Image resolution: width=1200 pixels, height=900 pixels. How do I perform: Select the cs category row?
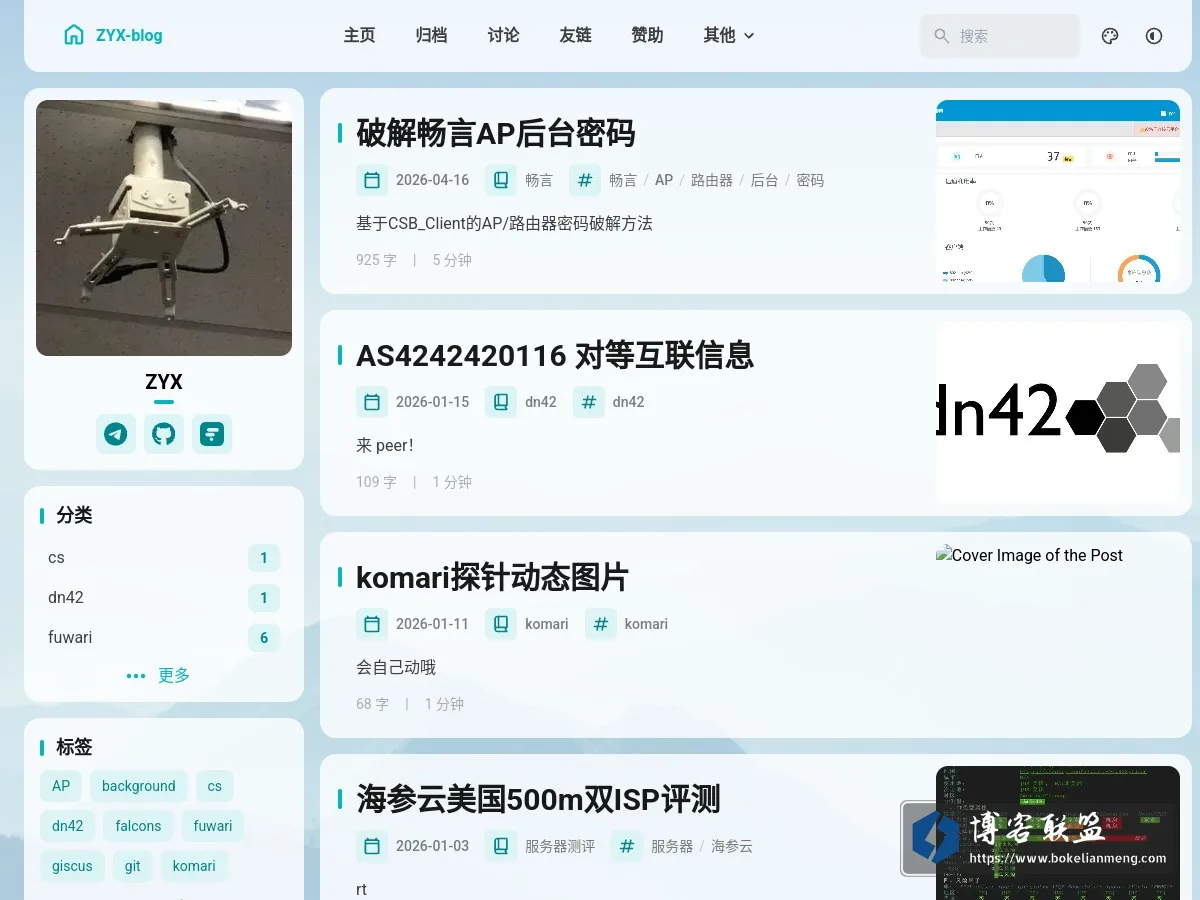(164, 558)
